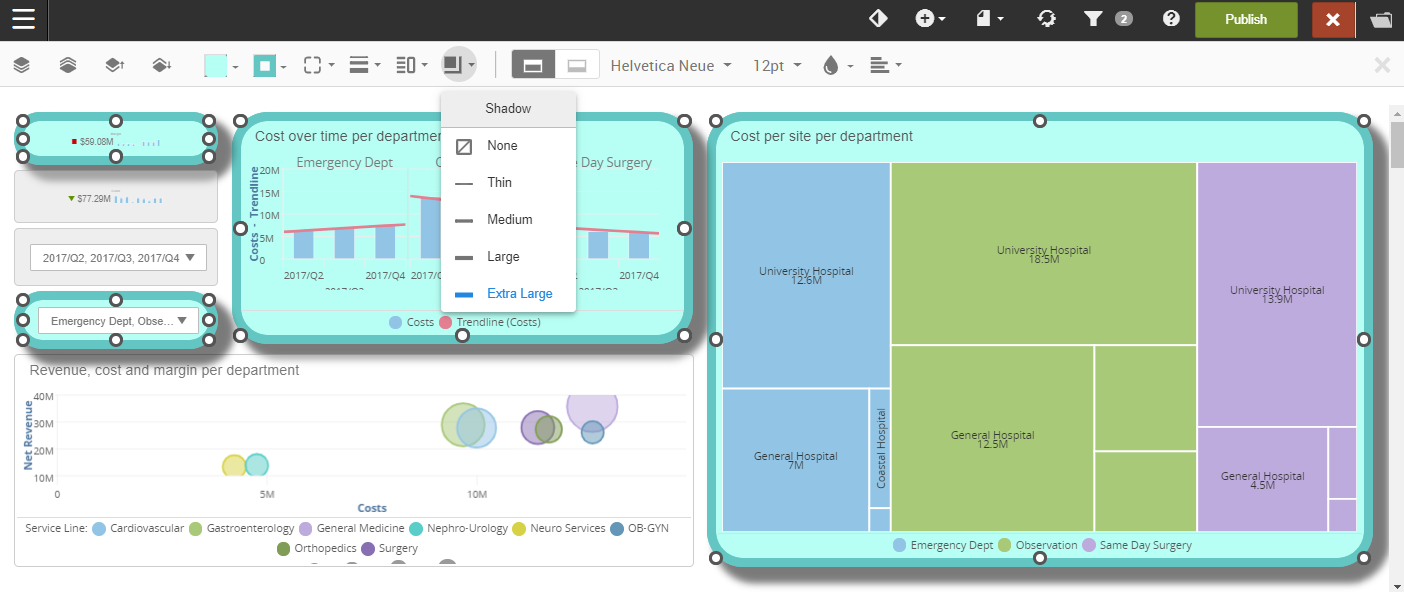Click the send backward layer icon

(160, 65)
